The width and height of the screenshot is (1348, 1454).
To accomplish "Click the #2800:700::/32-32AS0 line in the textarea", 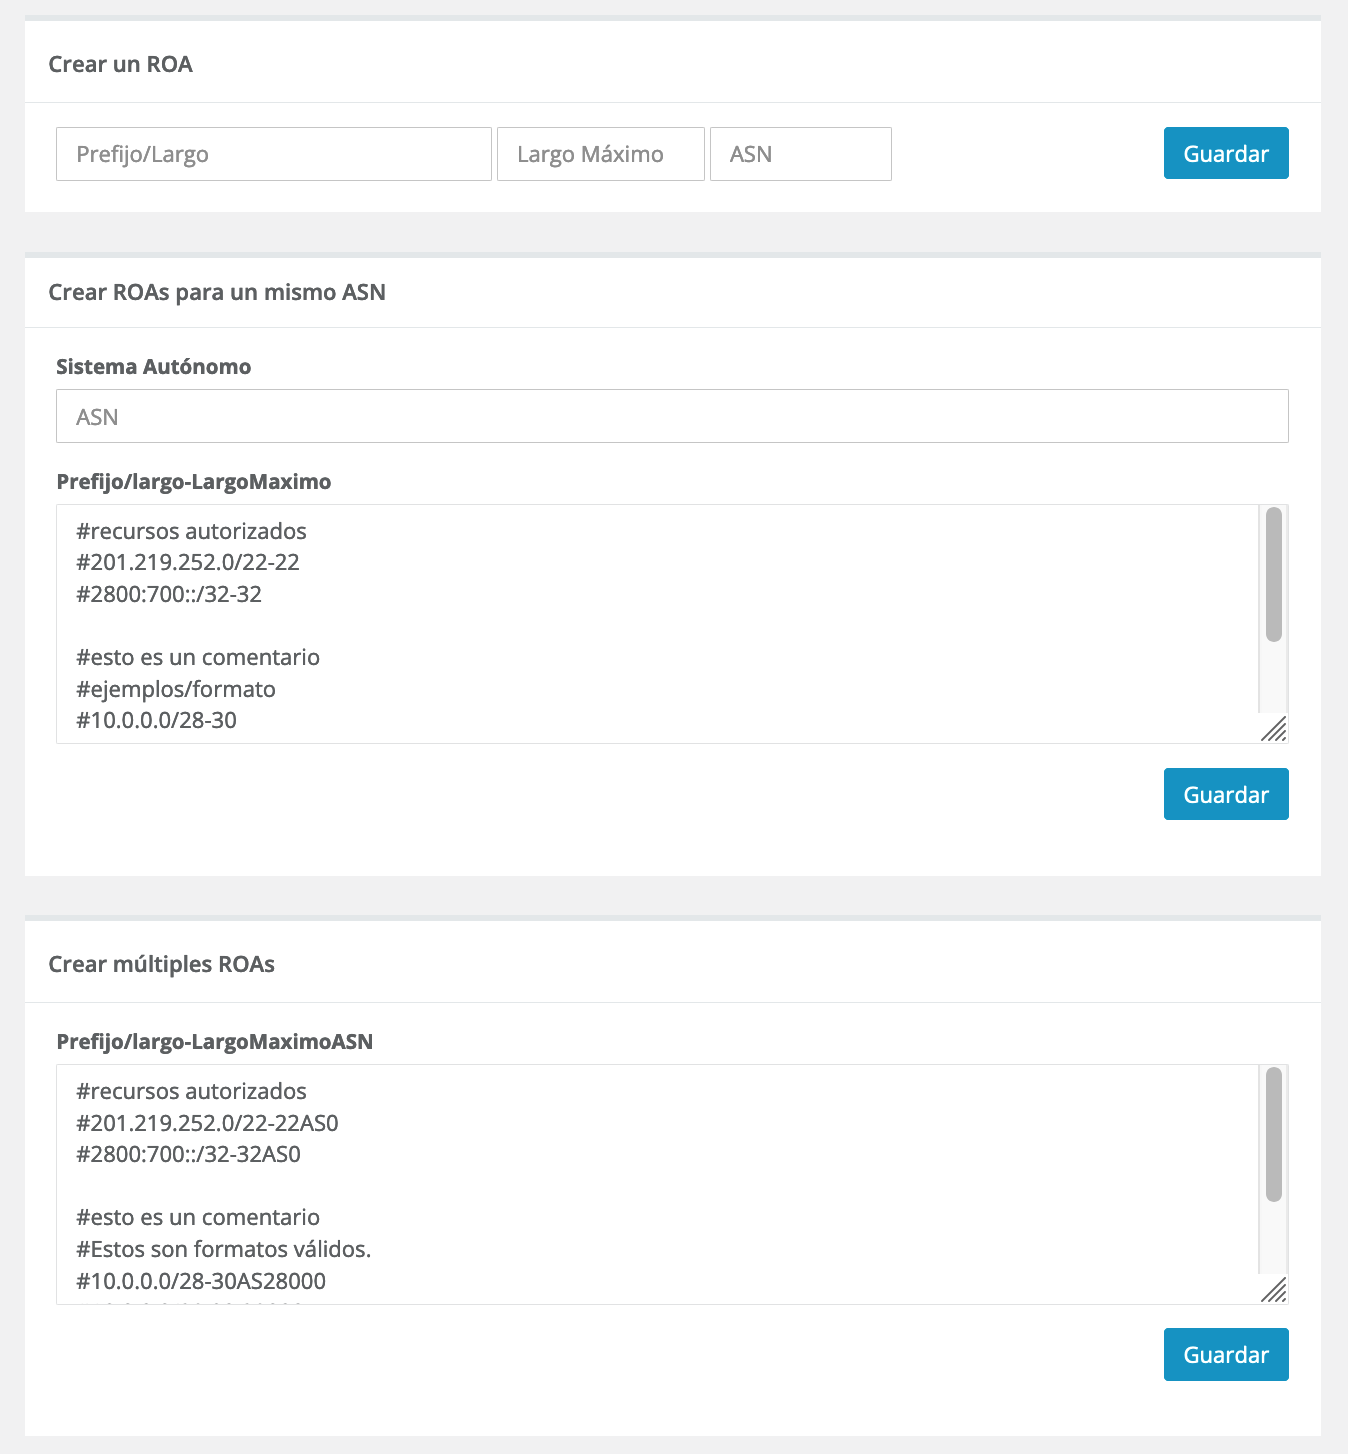I will click(189, 1154).
